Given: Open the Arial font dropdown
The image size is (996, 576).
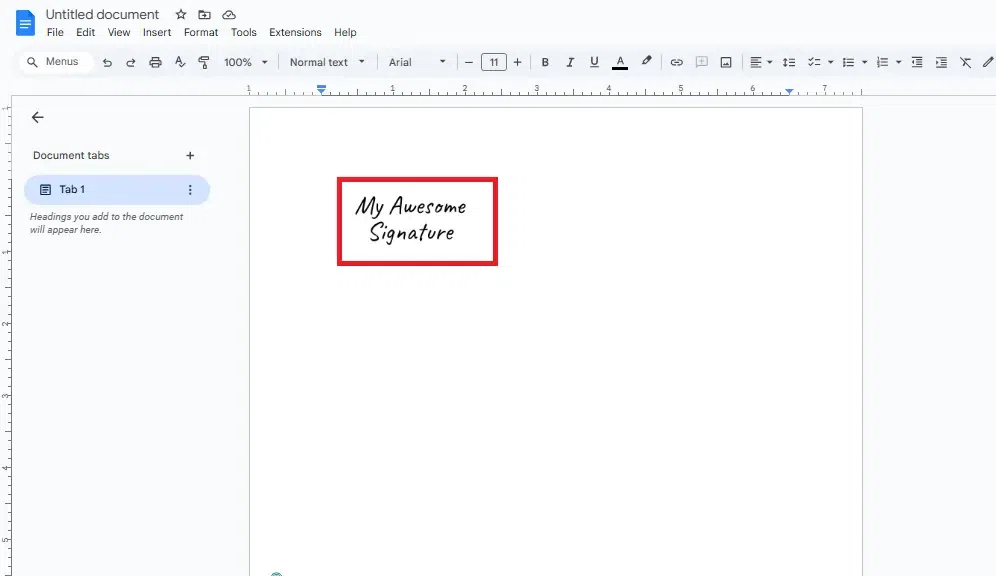Looking at the screenshot, I should 417,62.
